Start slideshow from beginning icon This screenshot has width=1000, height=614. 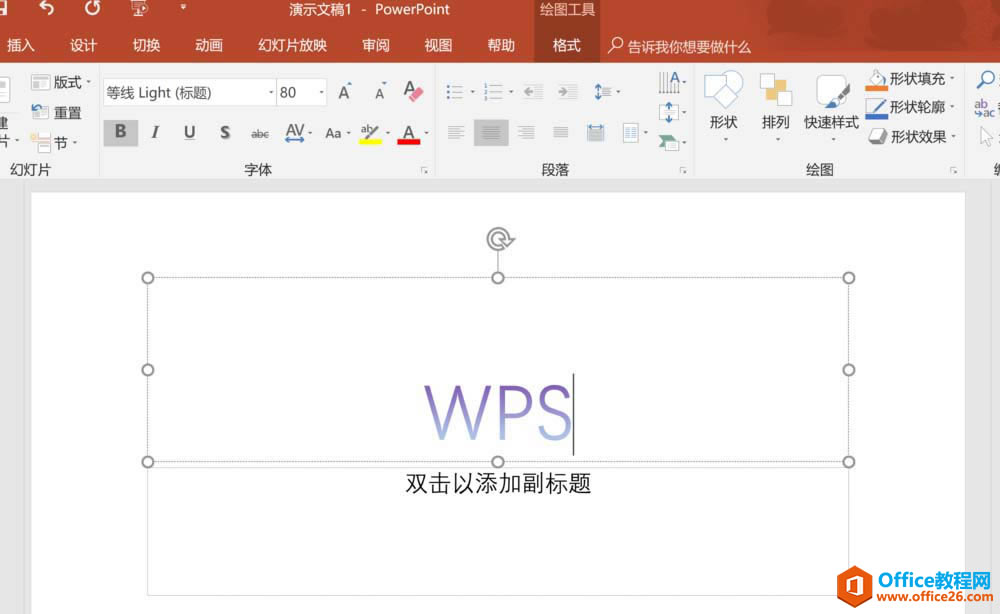tap(140, 8)
